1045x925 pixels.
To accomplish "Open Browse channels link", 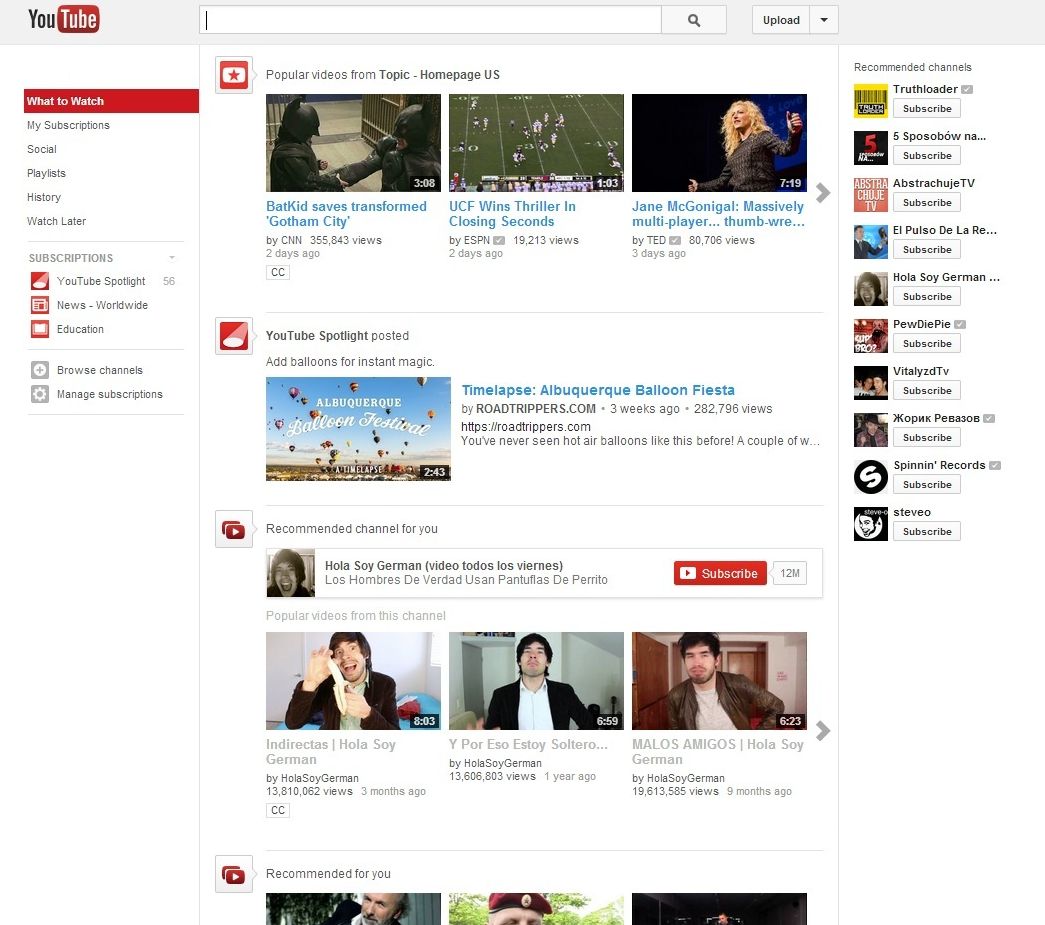I will (x=100, y=370).
